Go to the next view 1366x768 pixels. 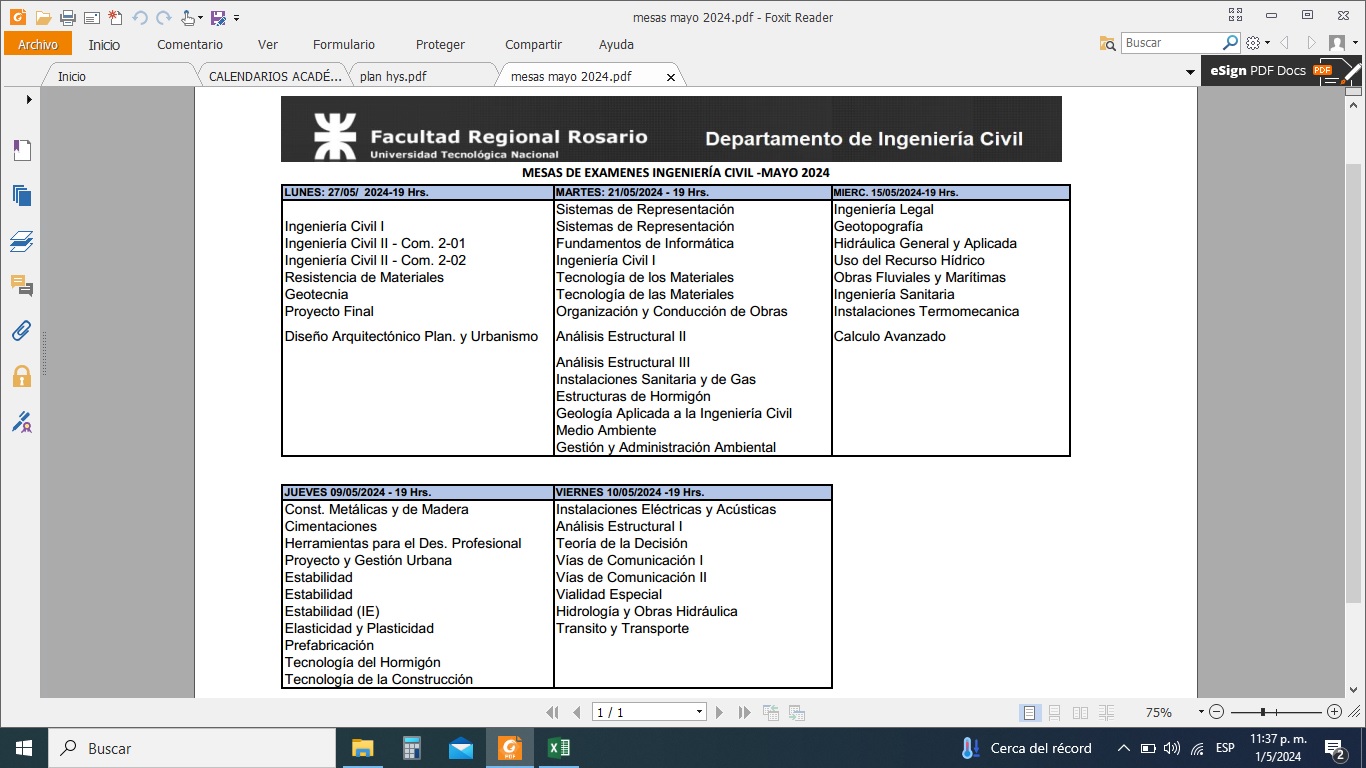[x=796, y=712]
